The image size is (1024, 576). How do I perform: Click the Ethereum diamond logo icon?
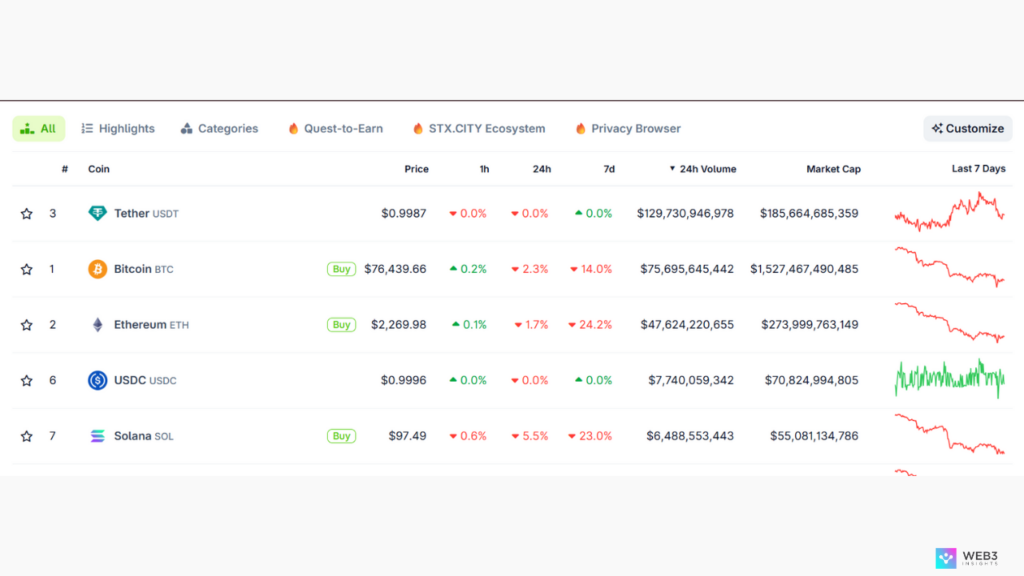click(x=97, y=325)
